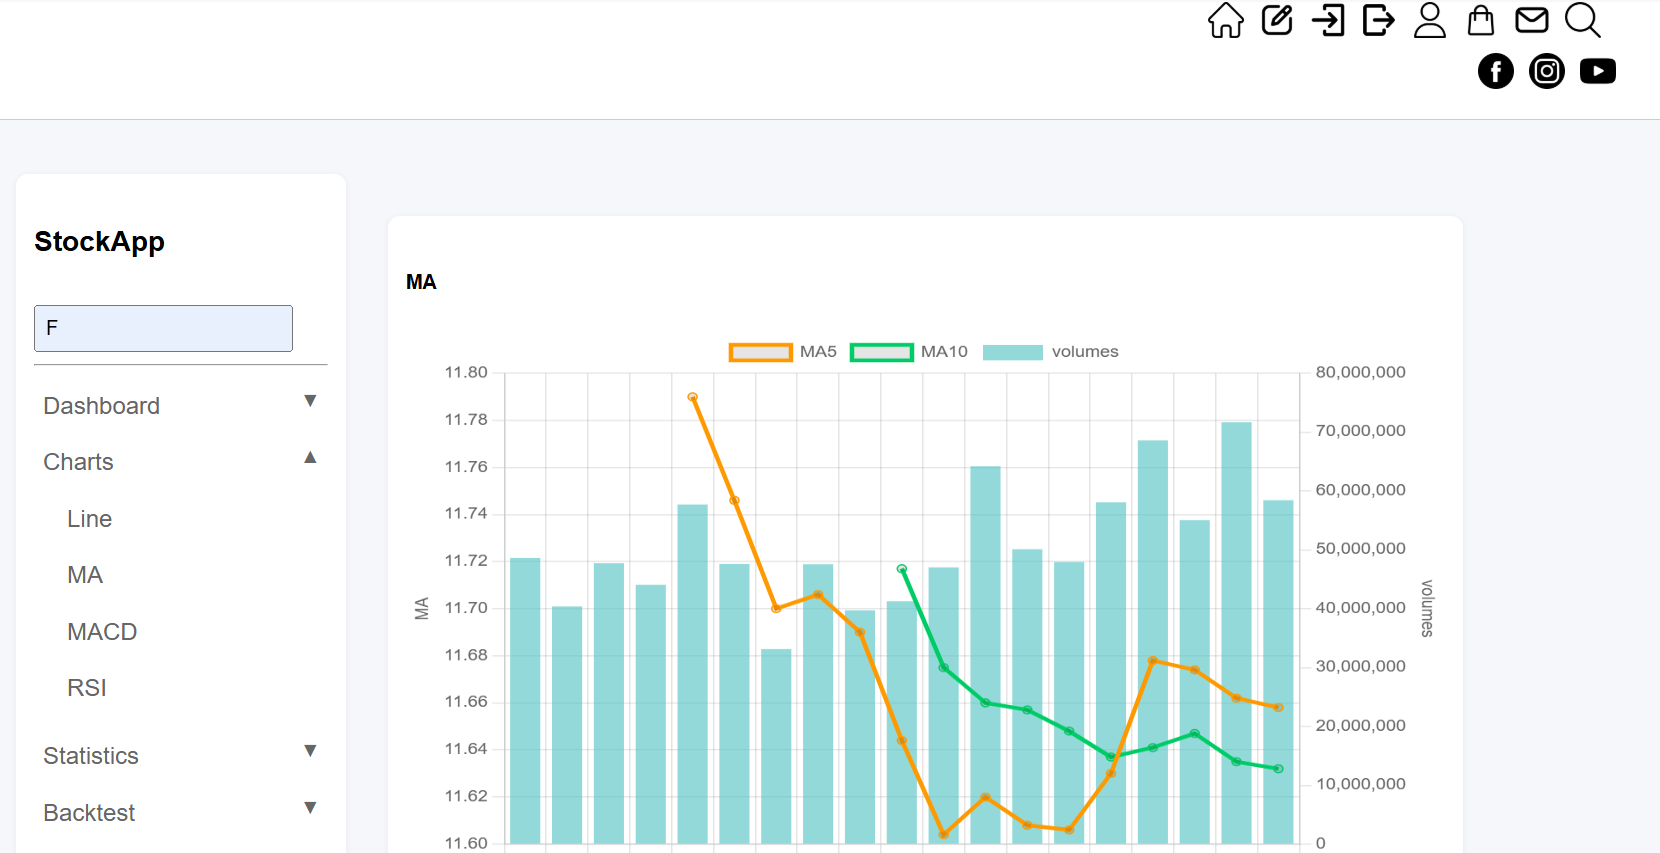This screenshot has width=1660, height=853.
Task: Expand the Statistics menu section
Action: click(x=180, y=756)
